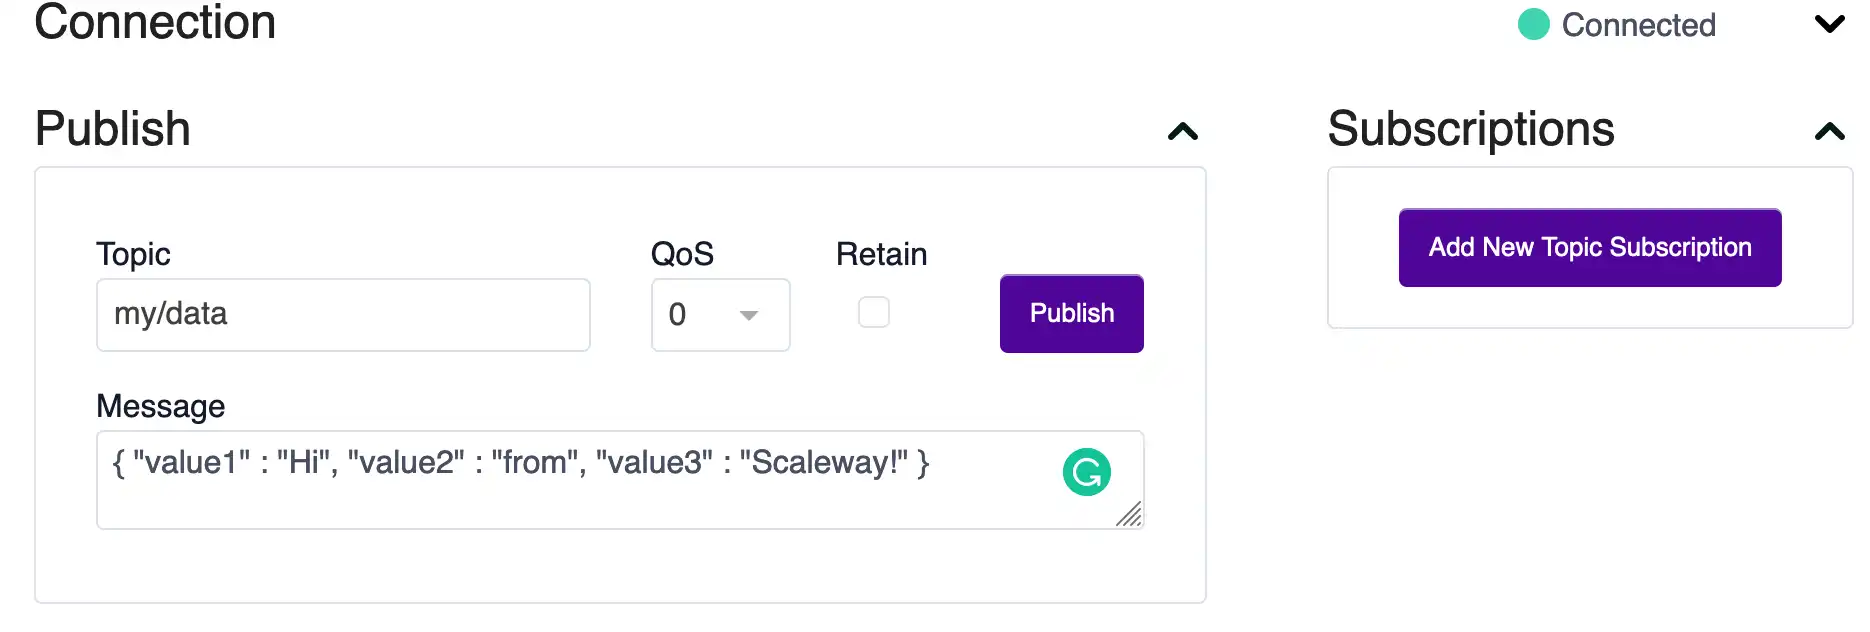Click the message box corner resize handle
1870x632 pixels.
(x=1129, y=514)
